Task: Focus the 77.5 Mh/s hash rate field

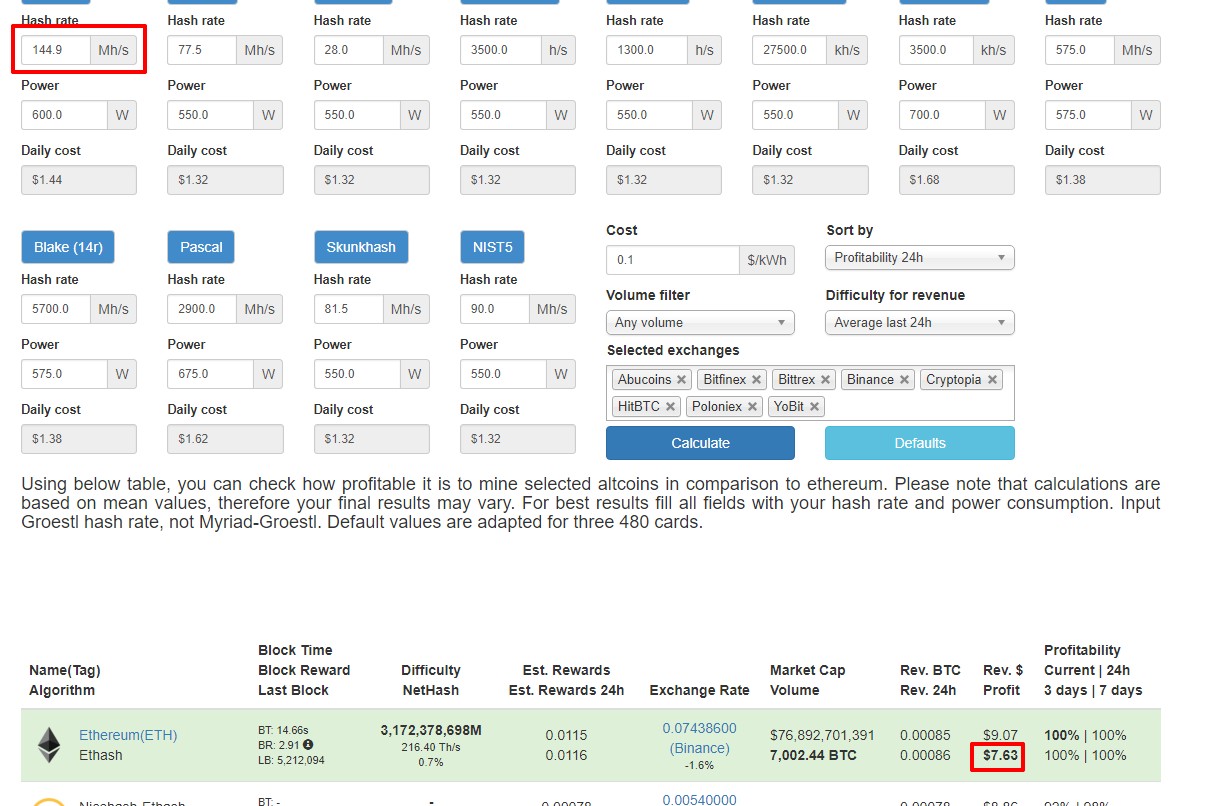Action: tap(202, 50)
